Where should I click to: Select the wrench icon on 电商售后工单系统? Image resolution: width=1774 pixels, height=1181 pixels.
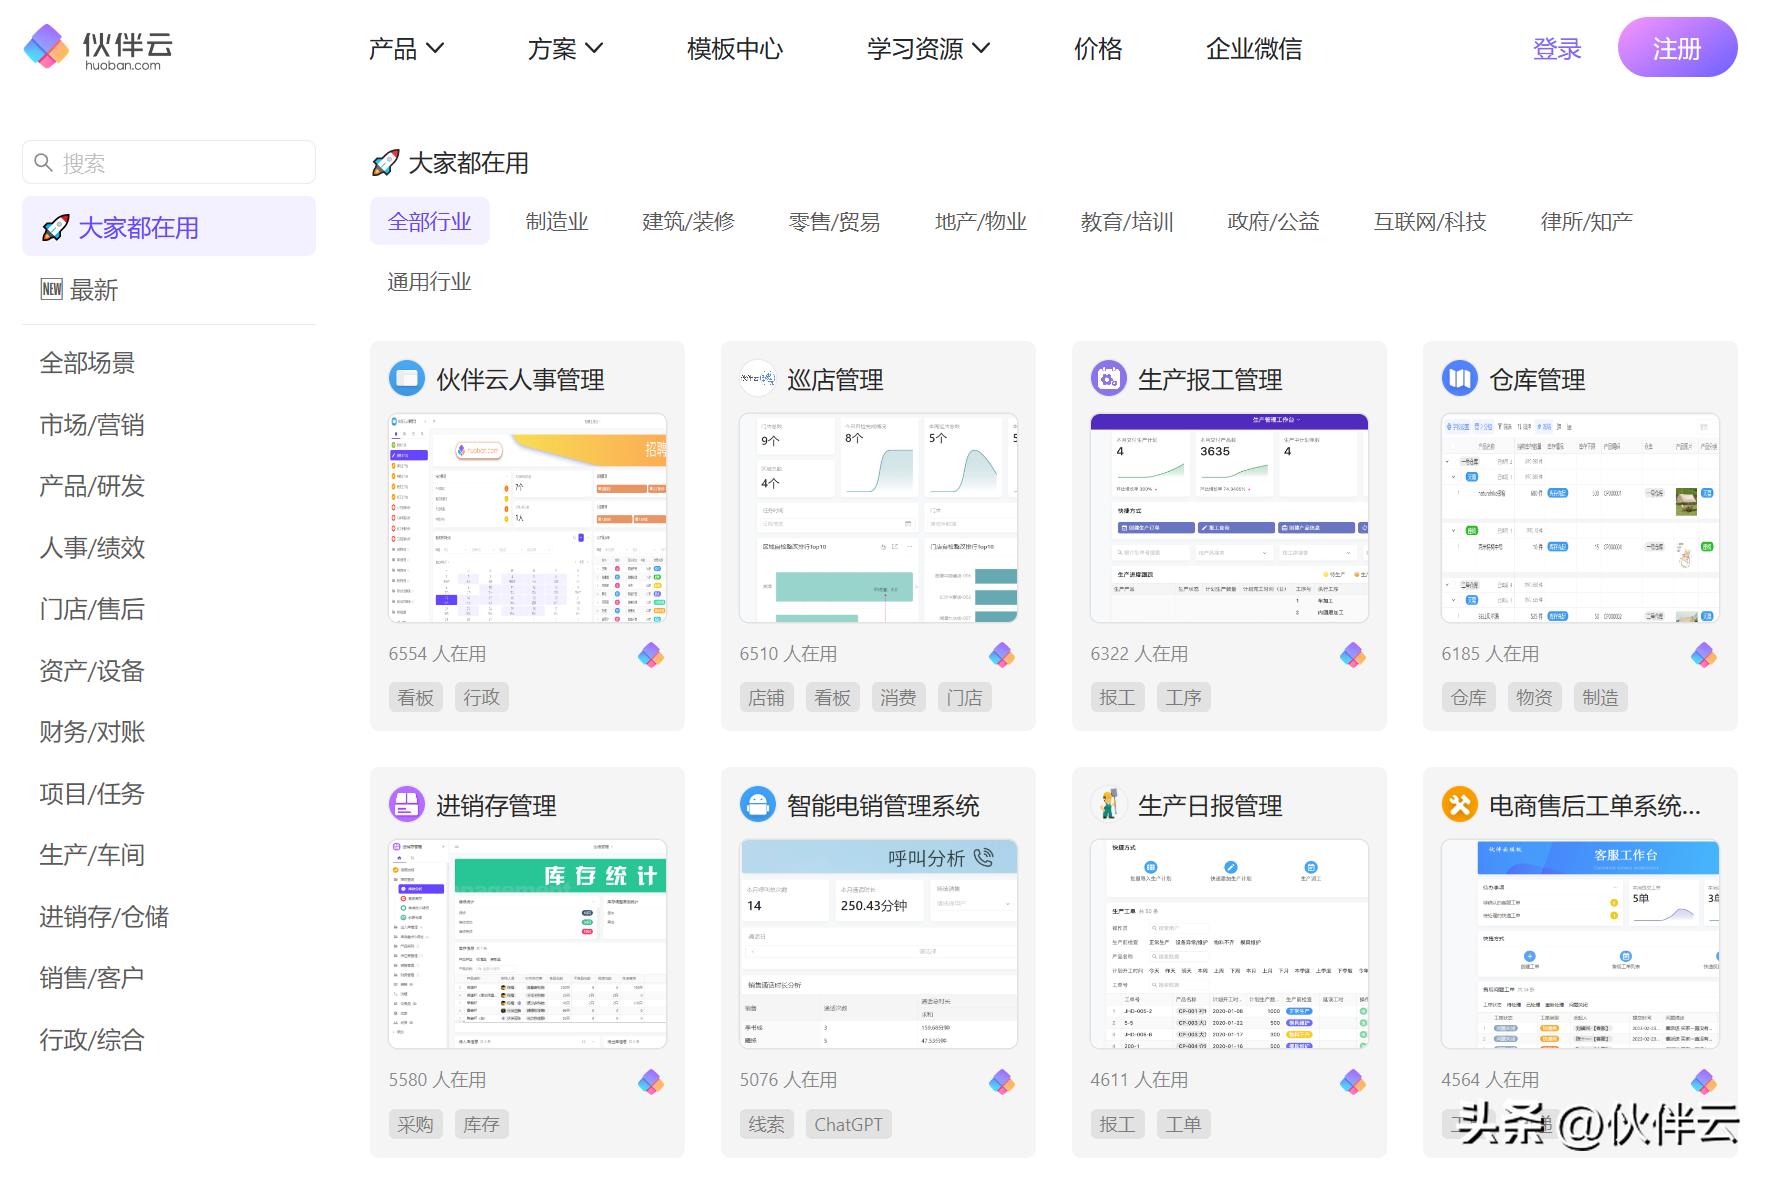click(x=1459, y=803)
